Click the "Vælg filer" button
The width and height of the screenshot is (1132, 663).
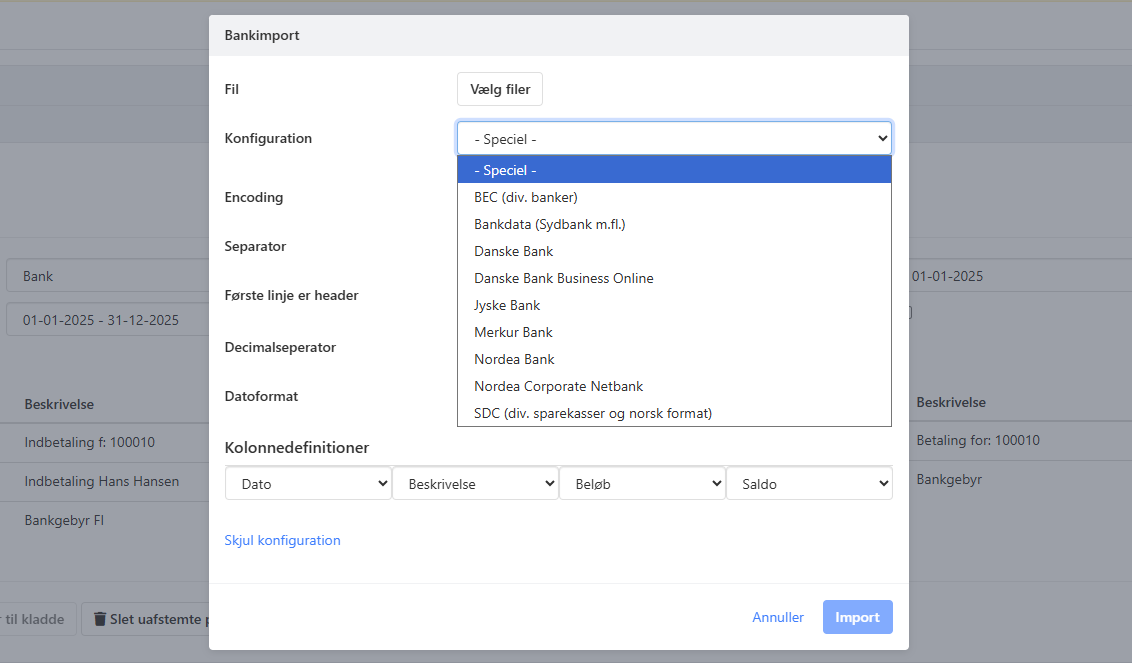coord(499,89)
